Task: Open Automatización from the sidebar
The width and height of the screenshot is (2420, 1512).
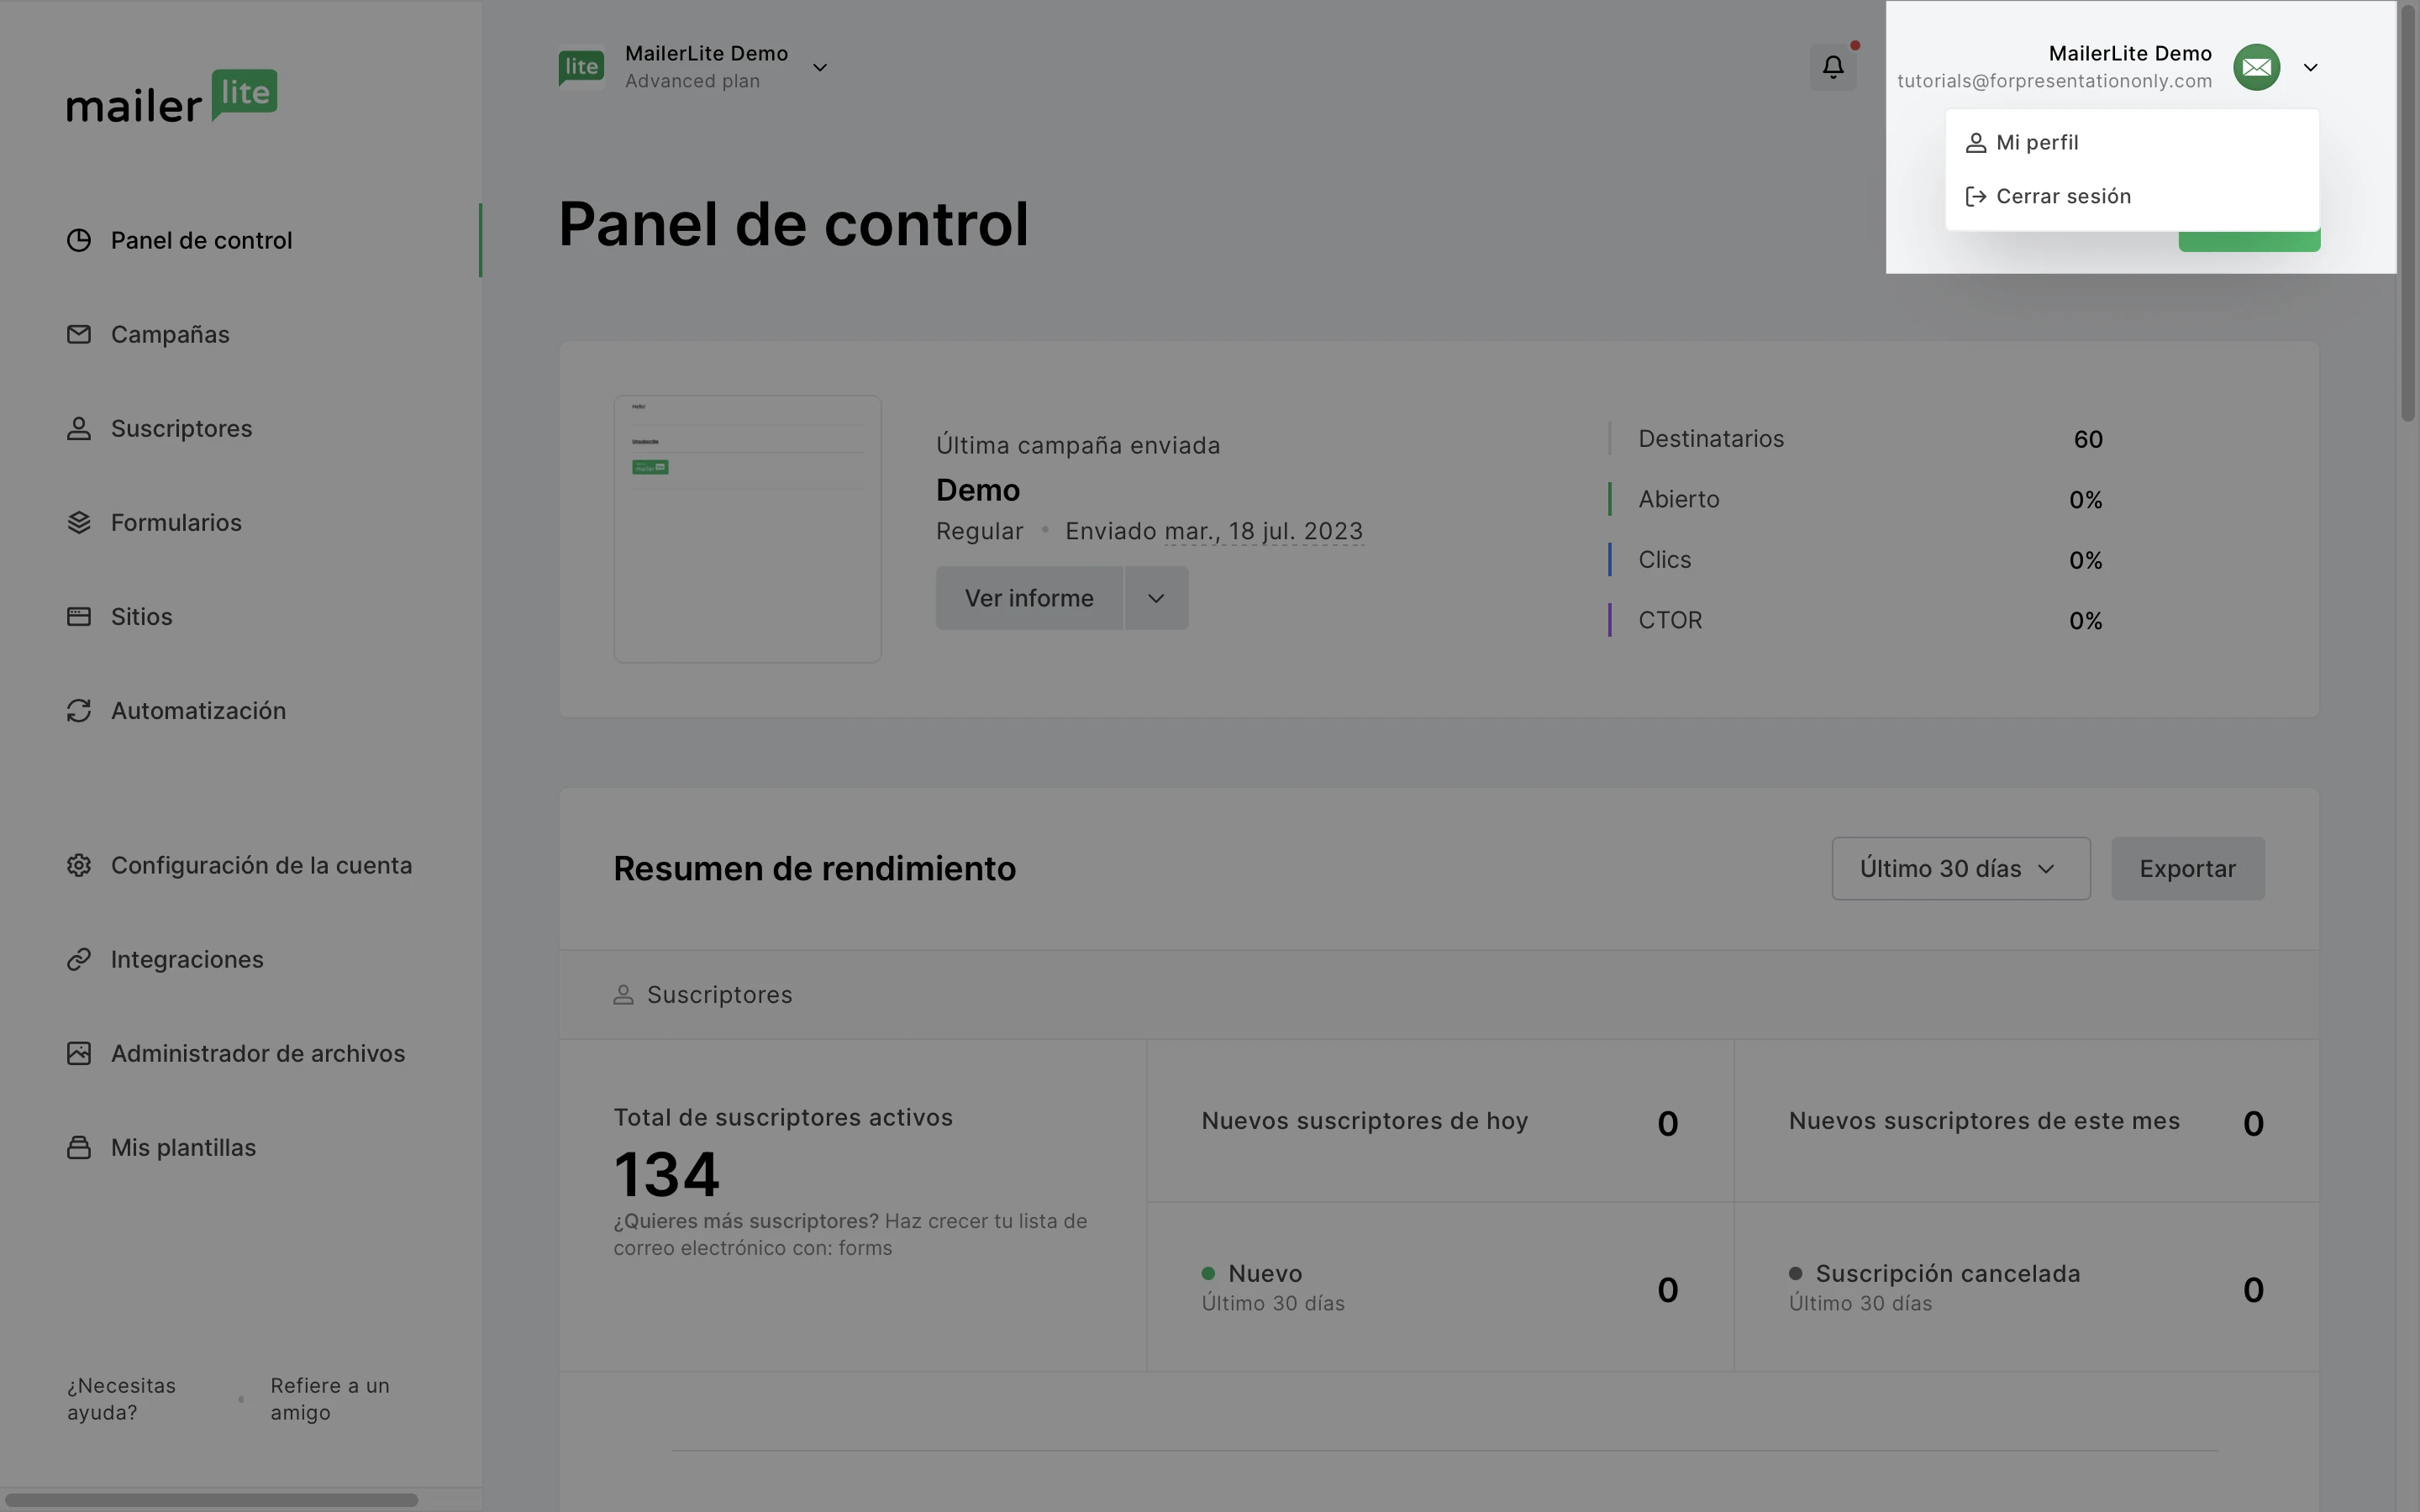Action: pos(198,710)
